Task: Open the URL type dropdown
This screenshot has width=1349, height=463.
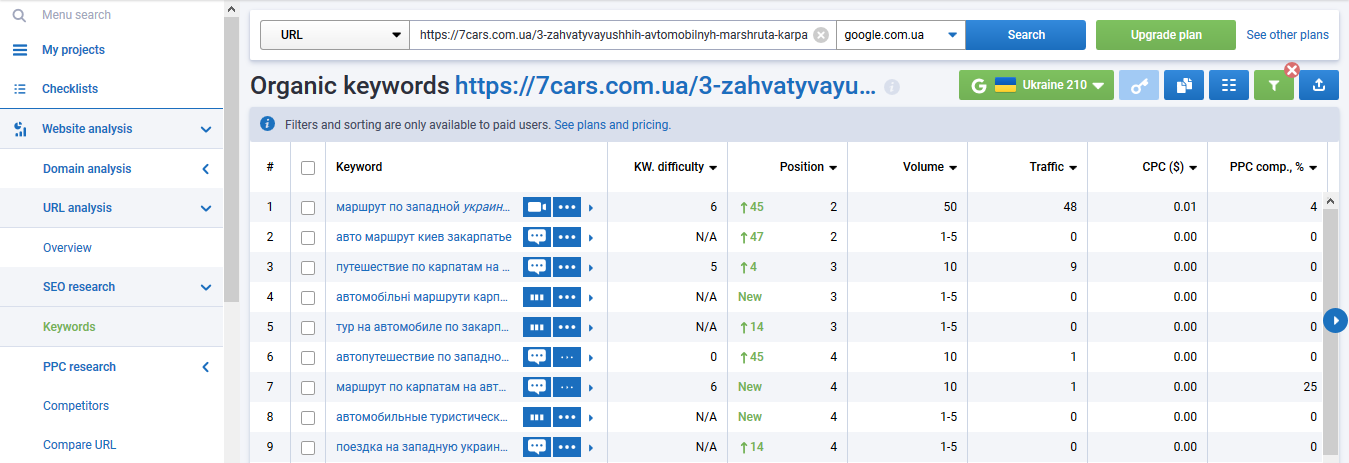Action: pos(335,35)
